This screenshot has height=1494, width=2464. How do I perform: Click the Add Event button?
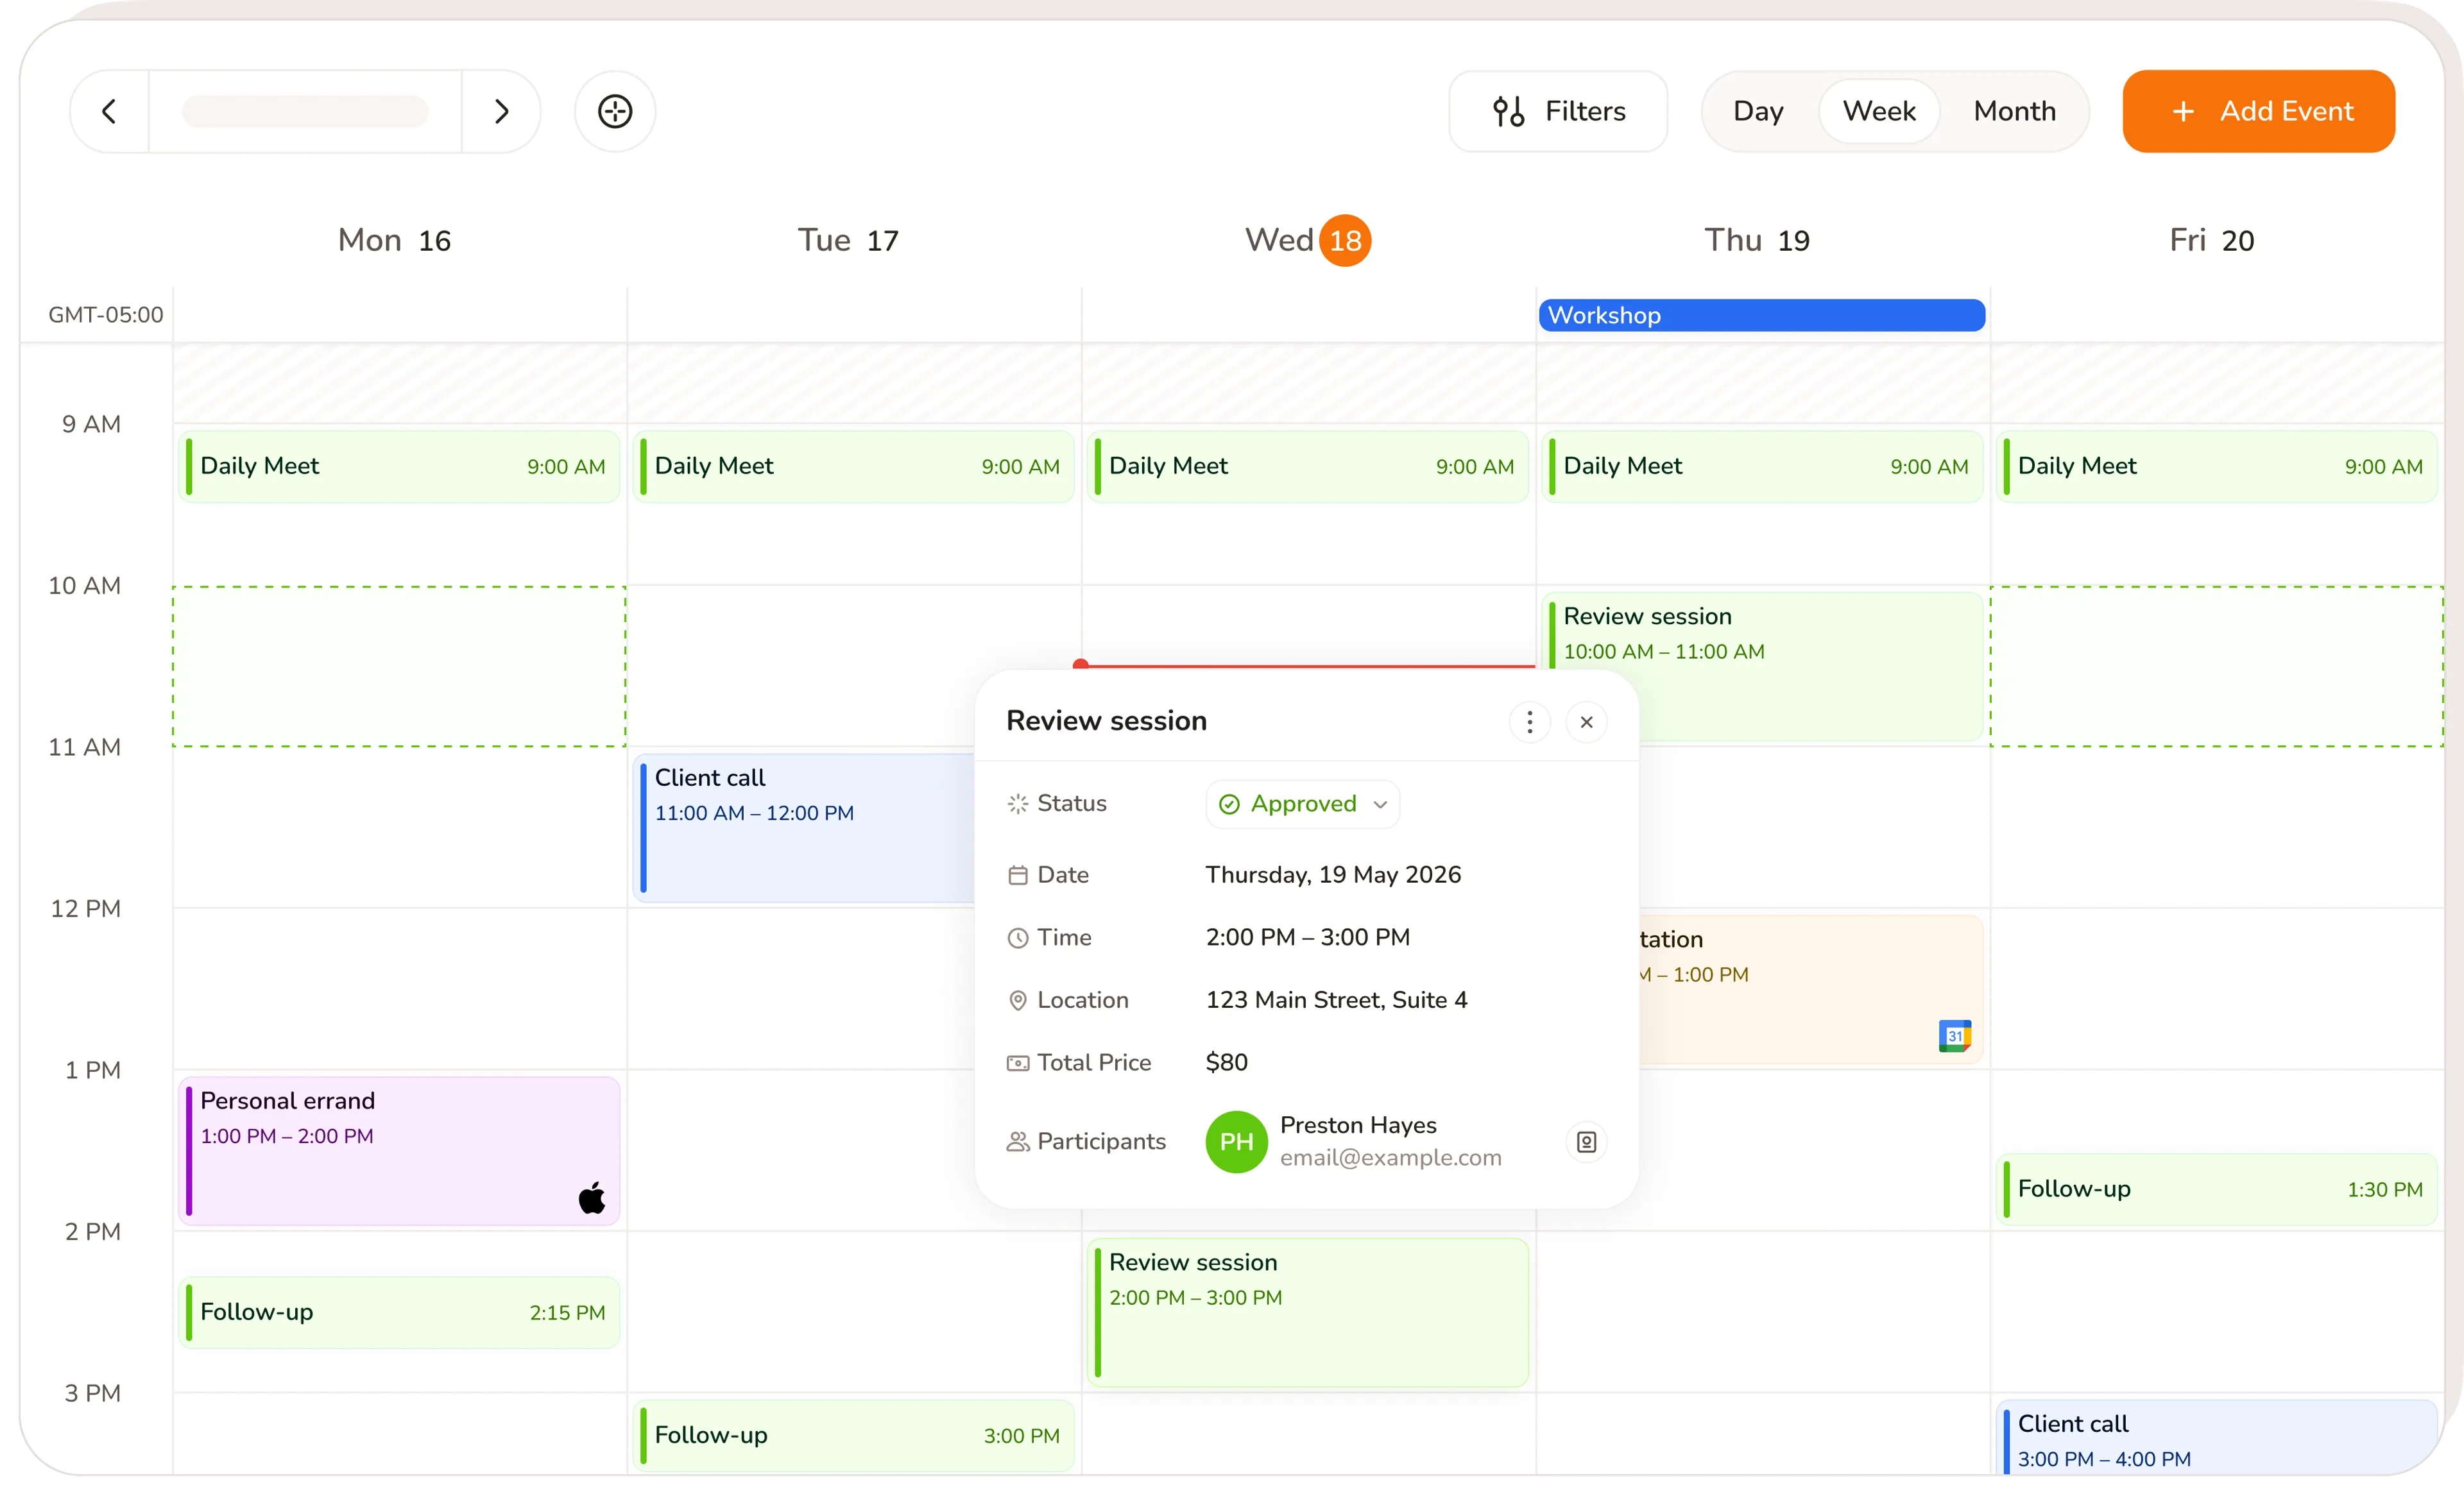point(2259,111)
